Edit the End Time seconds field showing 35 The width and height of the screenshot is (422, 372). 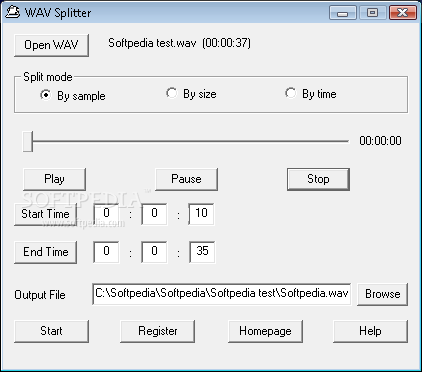point(202,252)
